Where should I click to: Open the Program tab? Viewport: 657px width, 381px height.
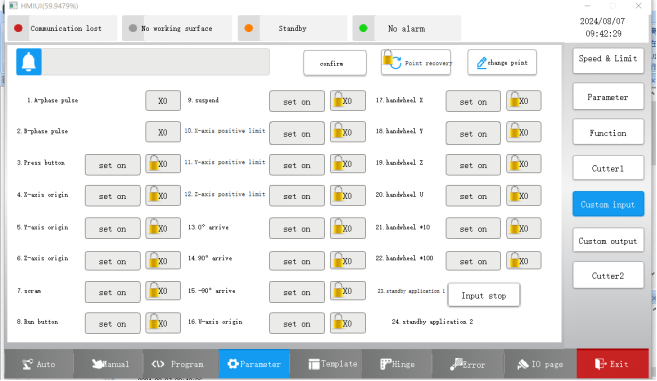click(x=180, y=364)
